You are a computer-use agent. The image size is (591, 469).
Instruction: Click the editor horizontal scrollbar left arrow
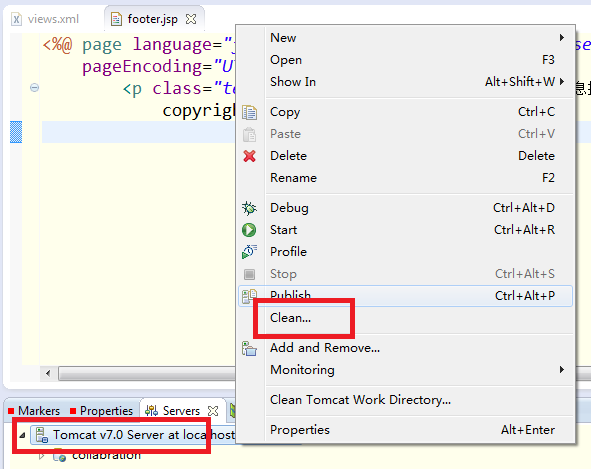(x=48, y=374)
